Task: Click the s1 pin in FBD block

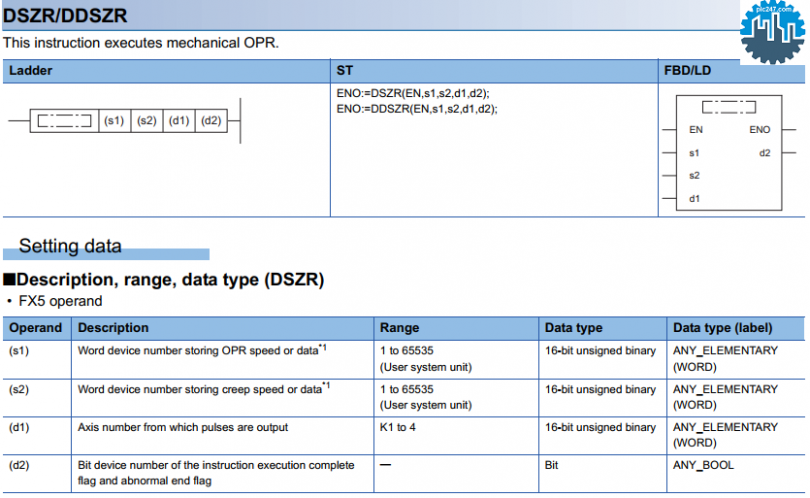Action: point(694,153)
